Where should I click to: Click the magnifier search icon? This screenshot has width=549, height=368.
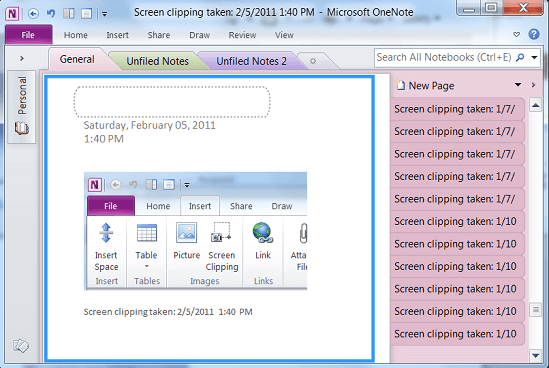pos(521,57)
